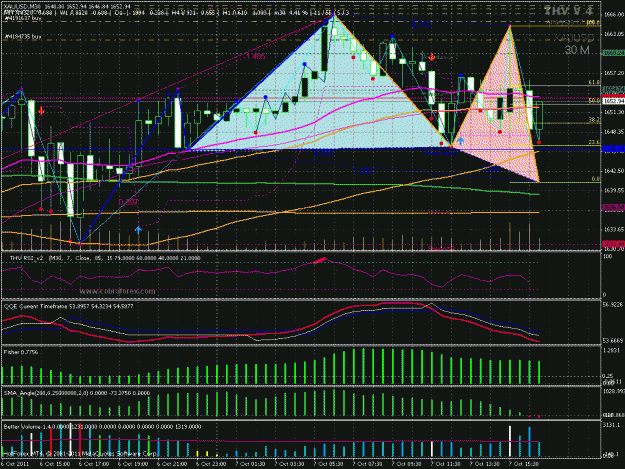Click the 50.0 Fibonacci level label

[x=594, y=101]
